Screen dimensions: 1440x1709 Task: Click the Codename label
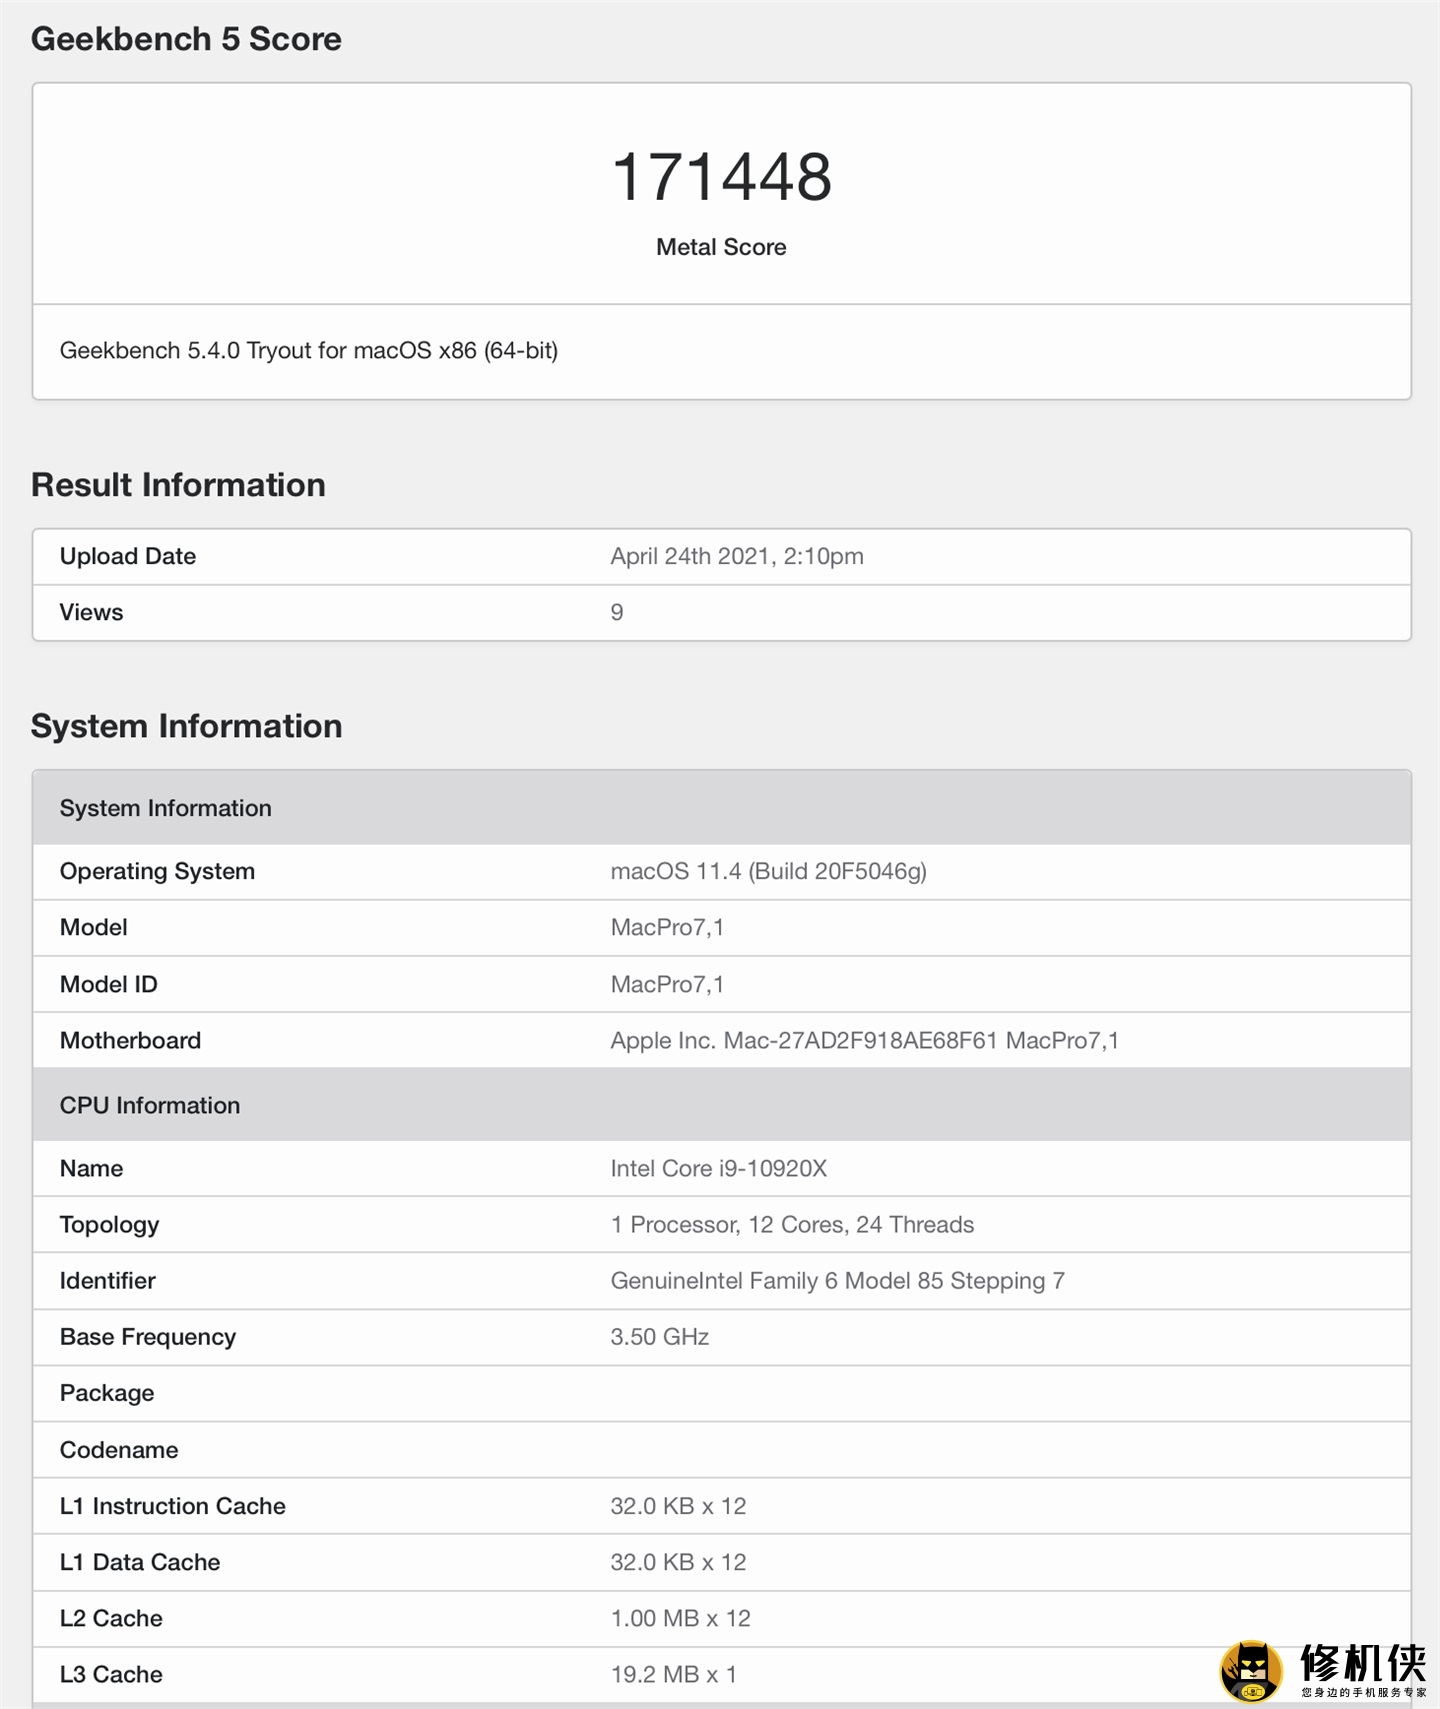pyautogui.click(x=119, y=1450)
